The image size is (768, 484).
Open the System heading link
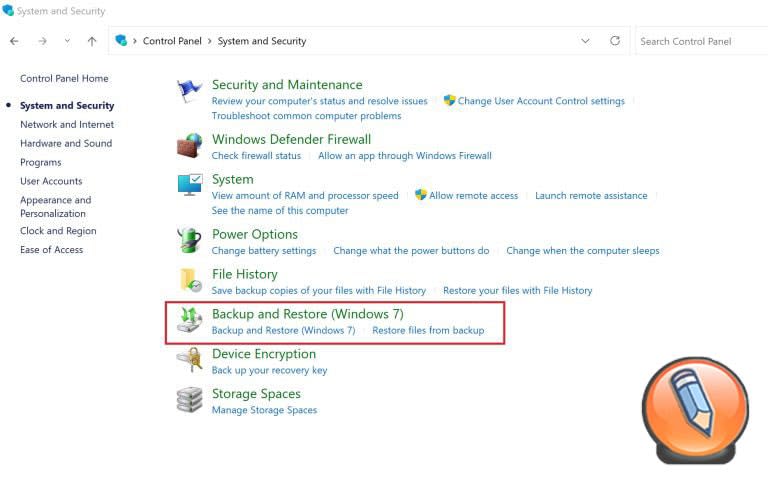tap(233, 179)
